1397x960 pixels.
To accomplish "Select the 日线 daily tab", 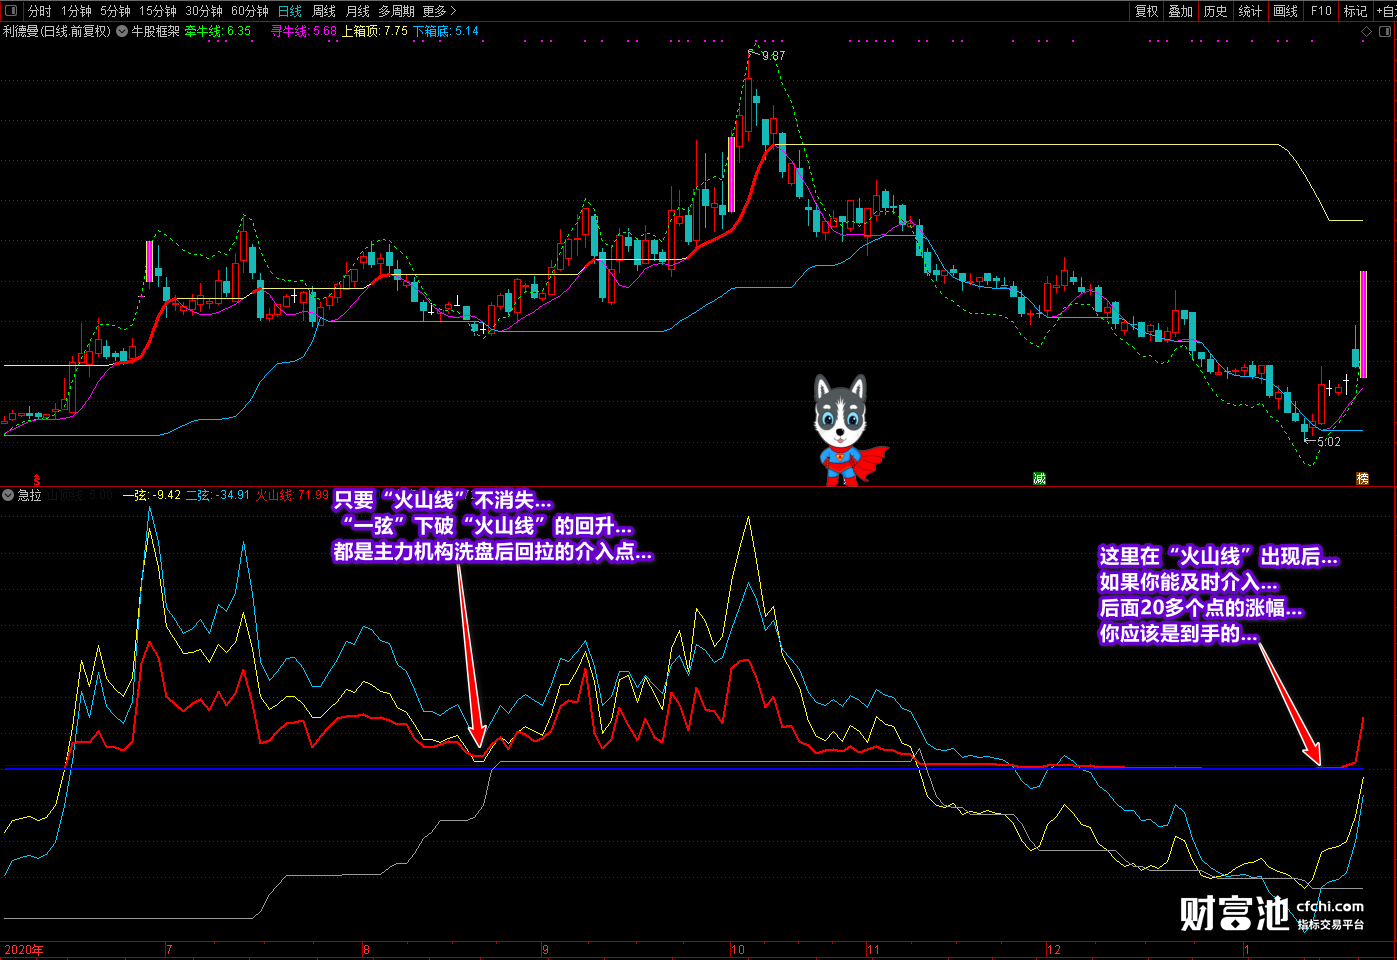I will (290, 11).
